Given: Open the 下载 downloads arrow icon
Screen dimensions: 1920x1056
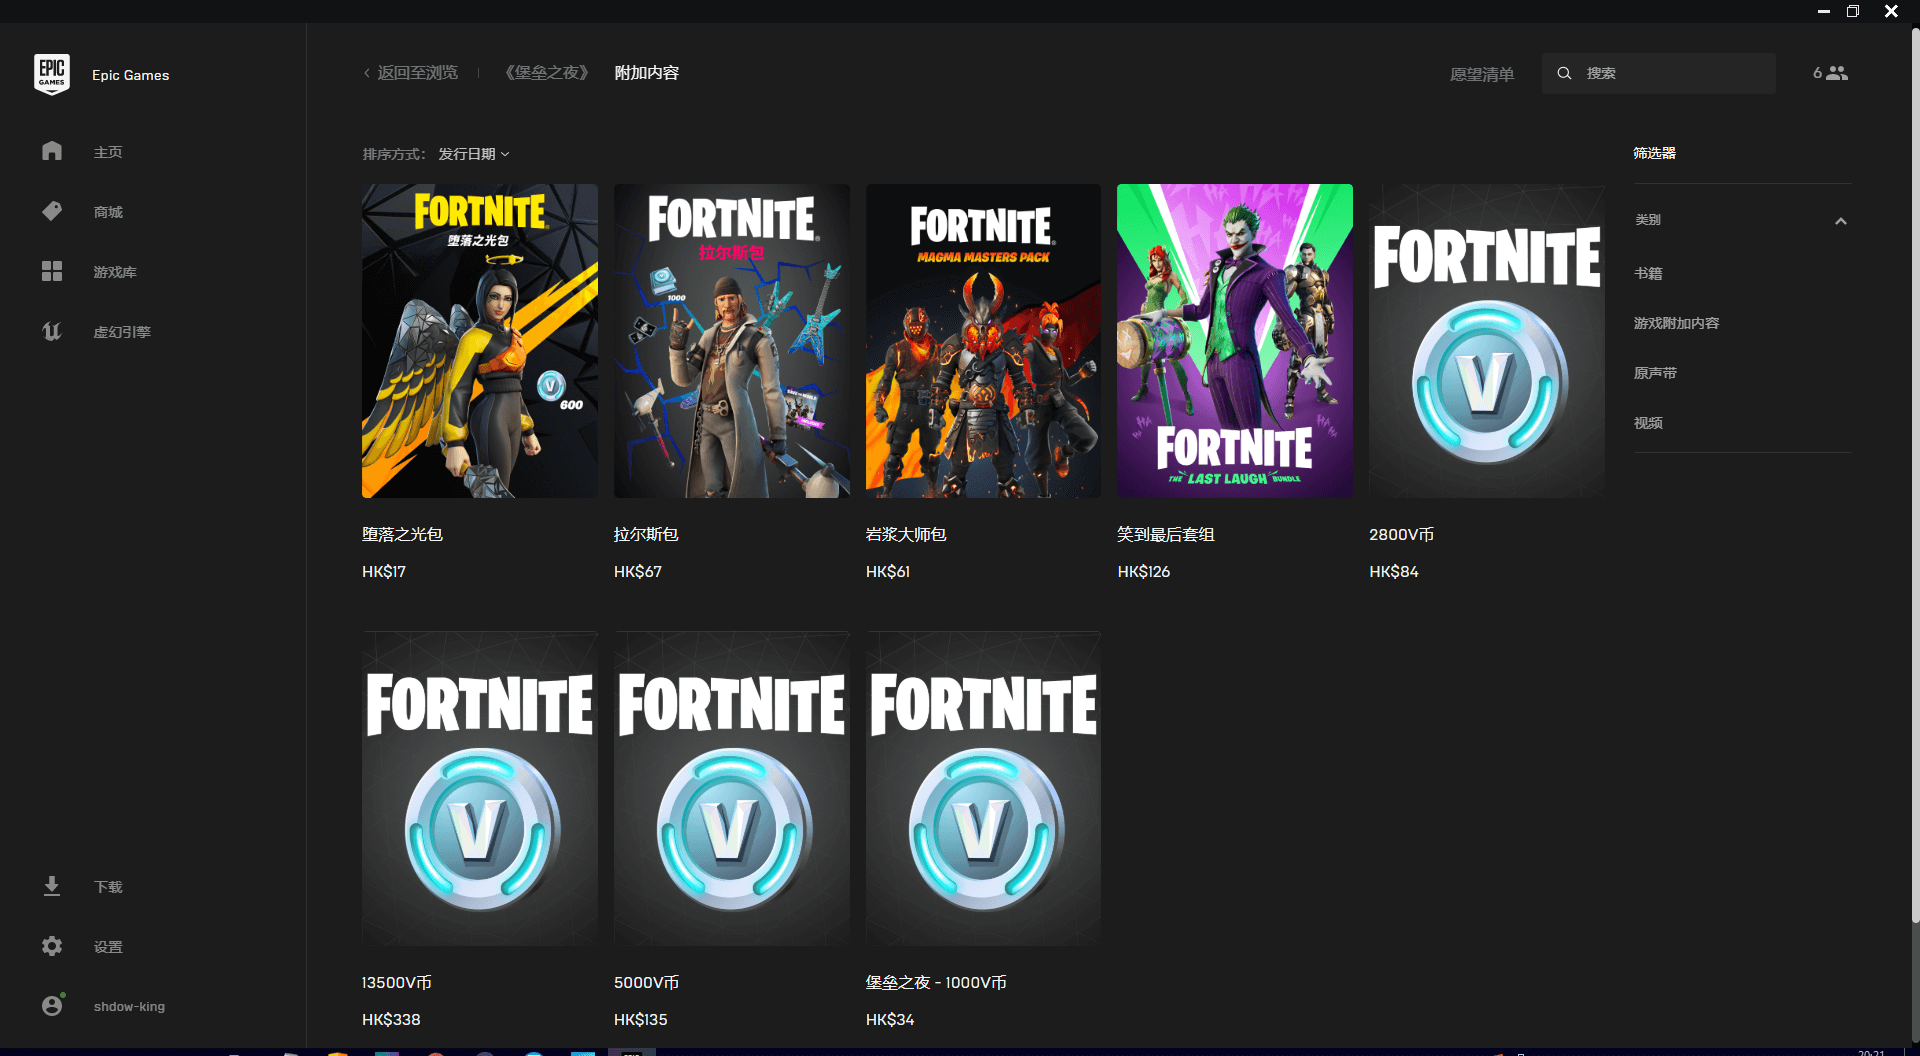Looking at the screenshot, I should (52, 886).
